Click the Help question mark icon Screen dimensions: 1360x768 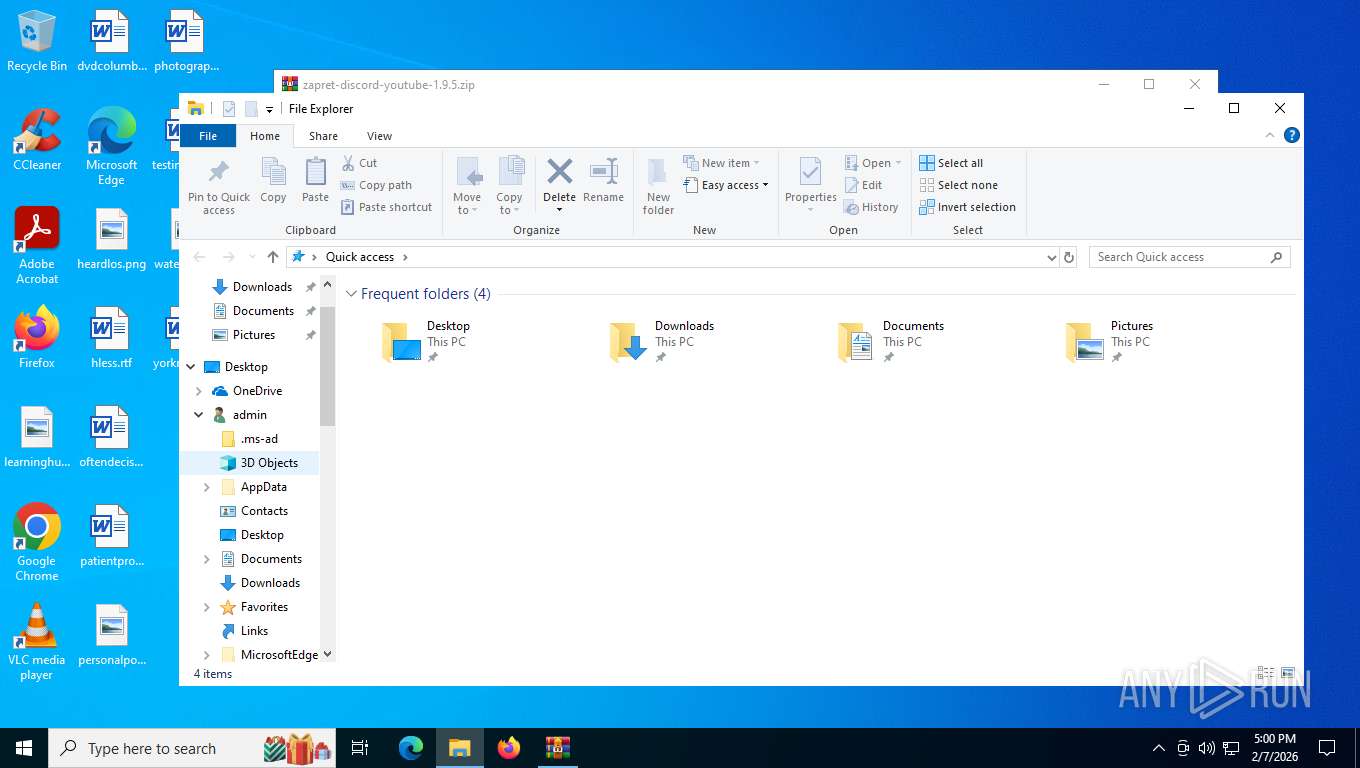coord(1291,135)
